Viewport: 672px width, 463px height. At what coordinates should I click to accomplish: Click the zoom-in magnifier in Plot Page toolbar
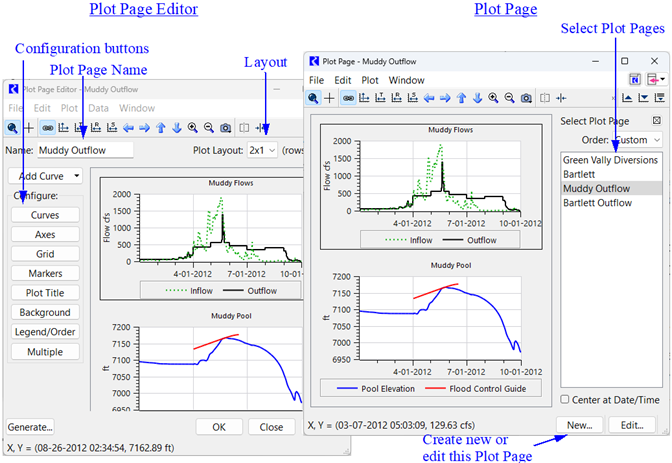(x=493, y=98)
